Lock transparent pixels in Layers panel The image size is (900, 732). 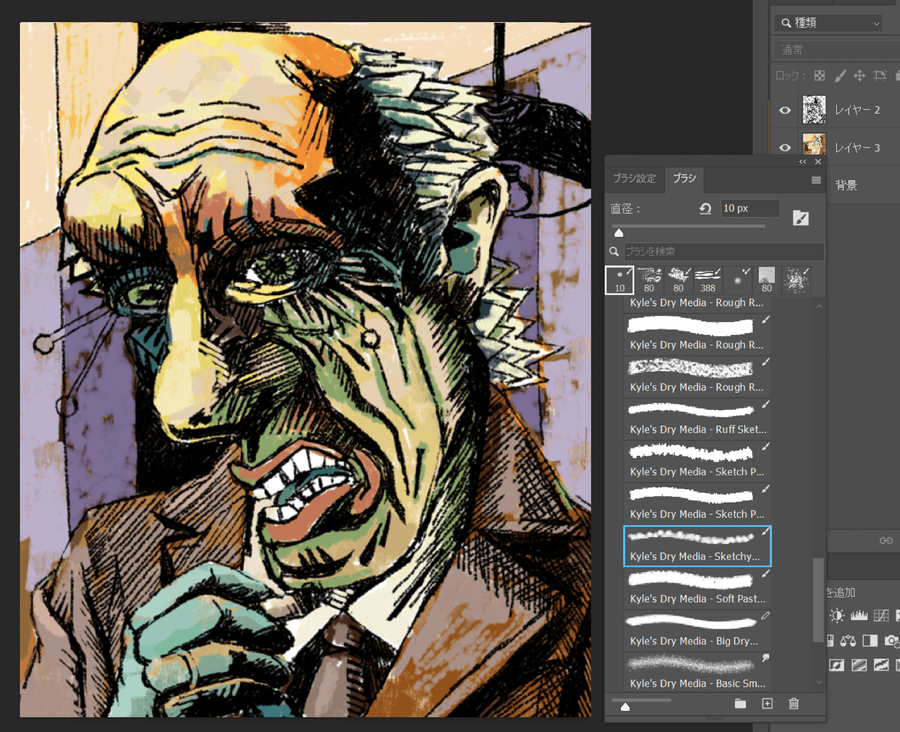(820, 76)
